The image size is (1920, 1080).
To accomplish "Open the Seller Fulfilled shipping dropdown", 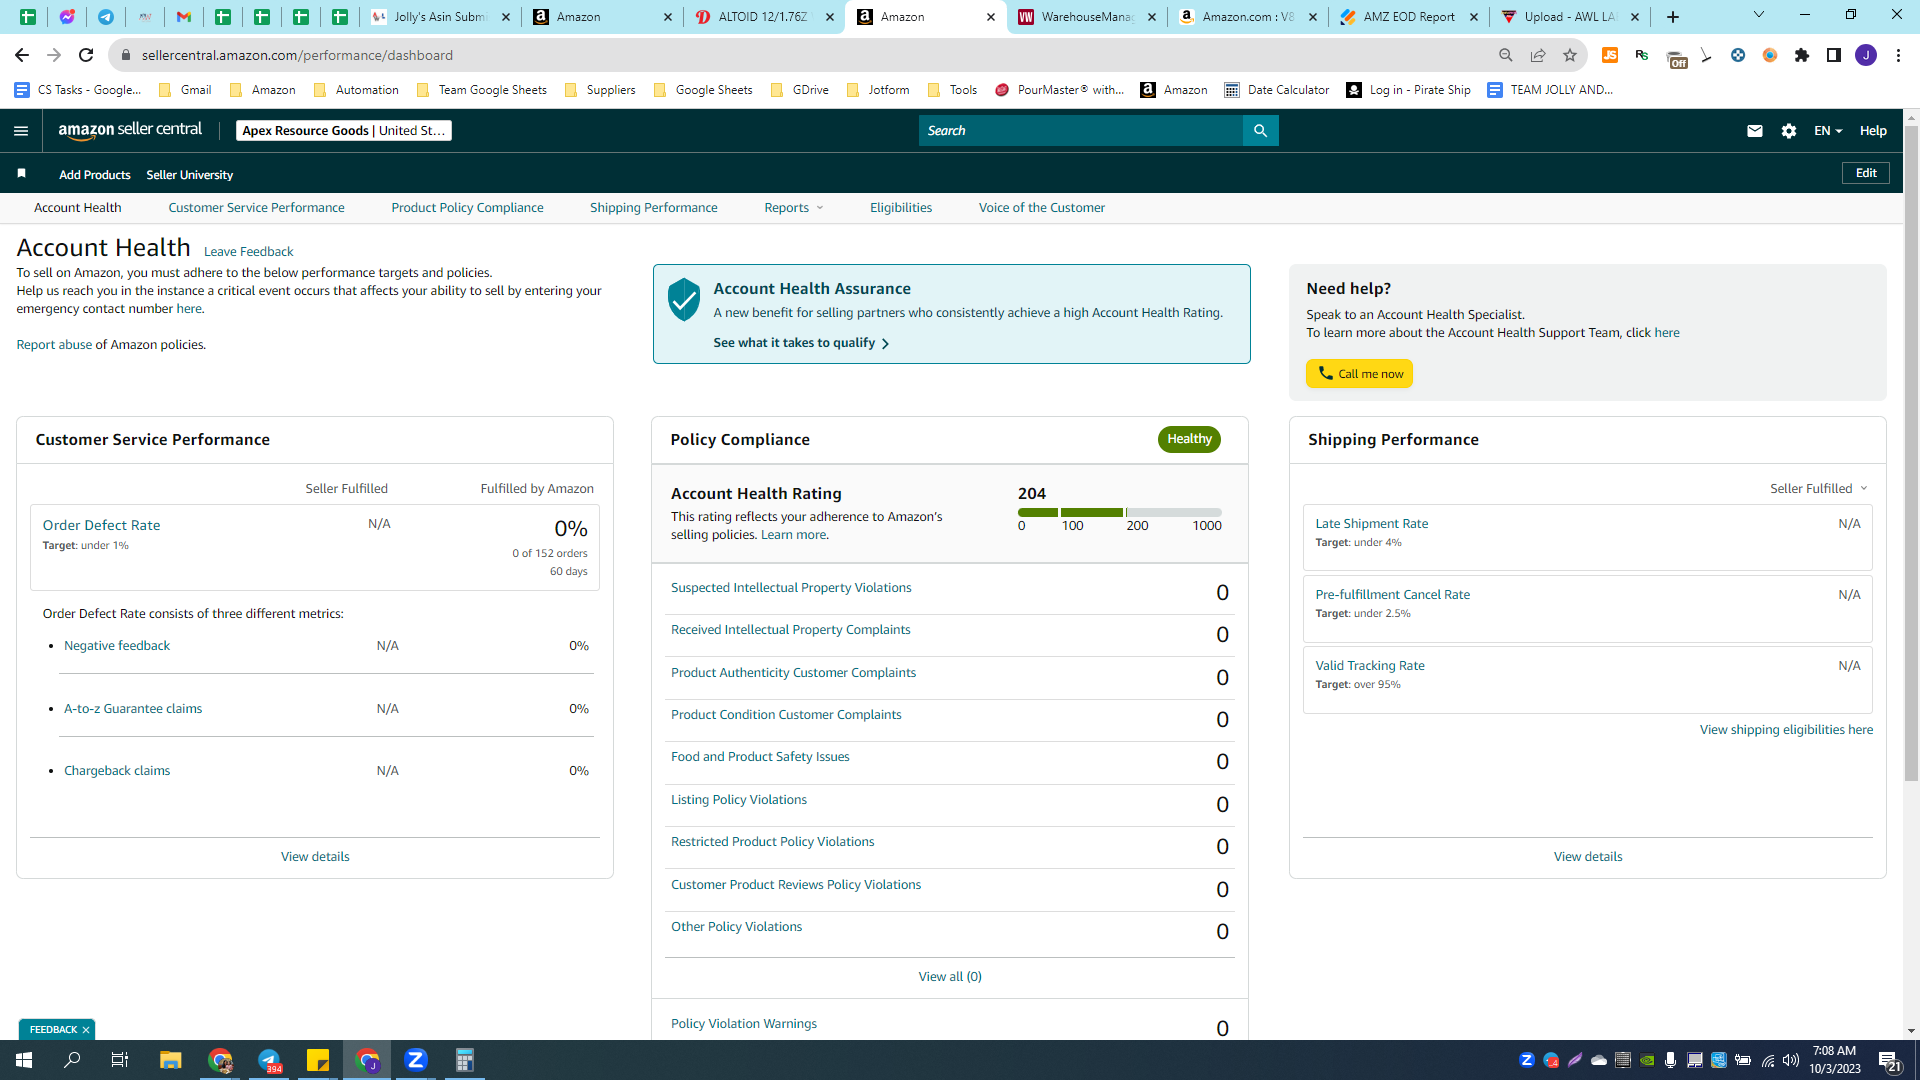I will (1819, 489).
